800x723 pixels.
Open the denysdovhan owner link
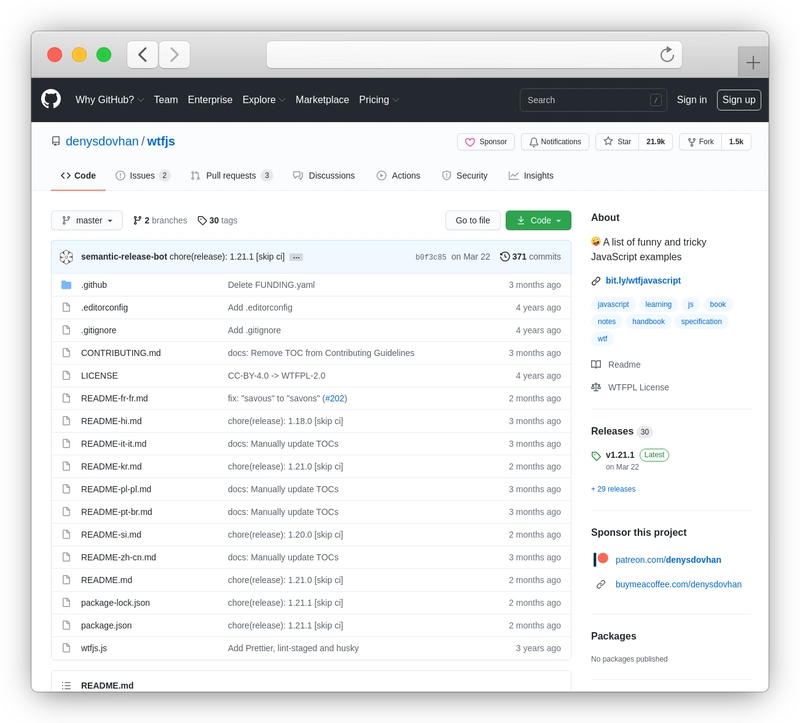pos(102,141)
